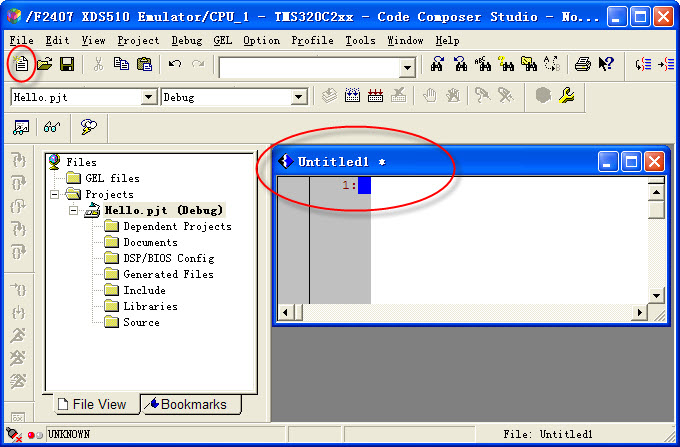Select the Source folder

point(132,323)
